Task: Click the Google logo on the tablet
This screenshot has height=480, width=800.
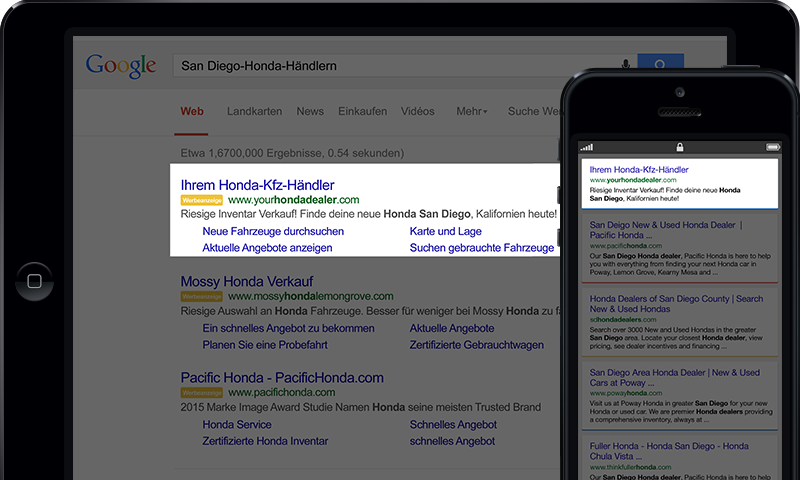Action: tap(121, 66)
